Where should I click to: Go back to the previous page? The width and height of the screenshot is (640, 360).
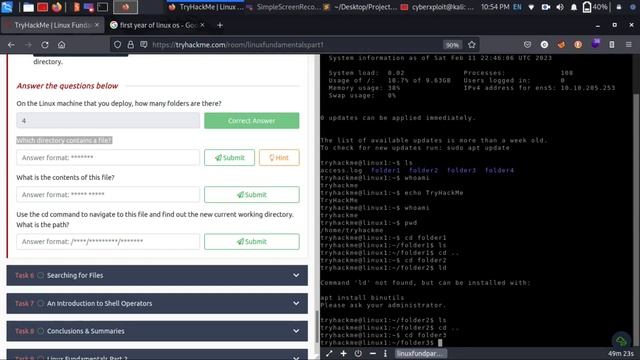click(11, 45)
